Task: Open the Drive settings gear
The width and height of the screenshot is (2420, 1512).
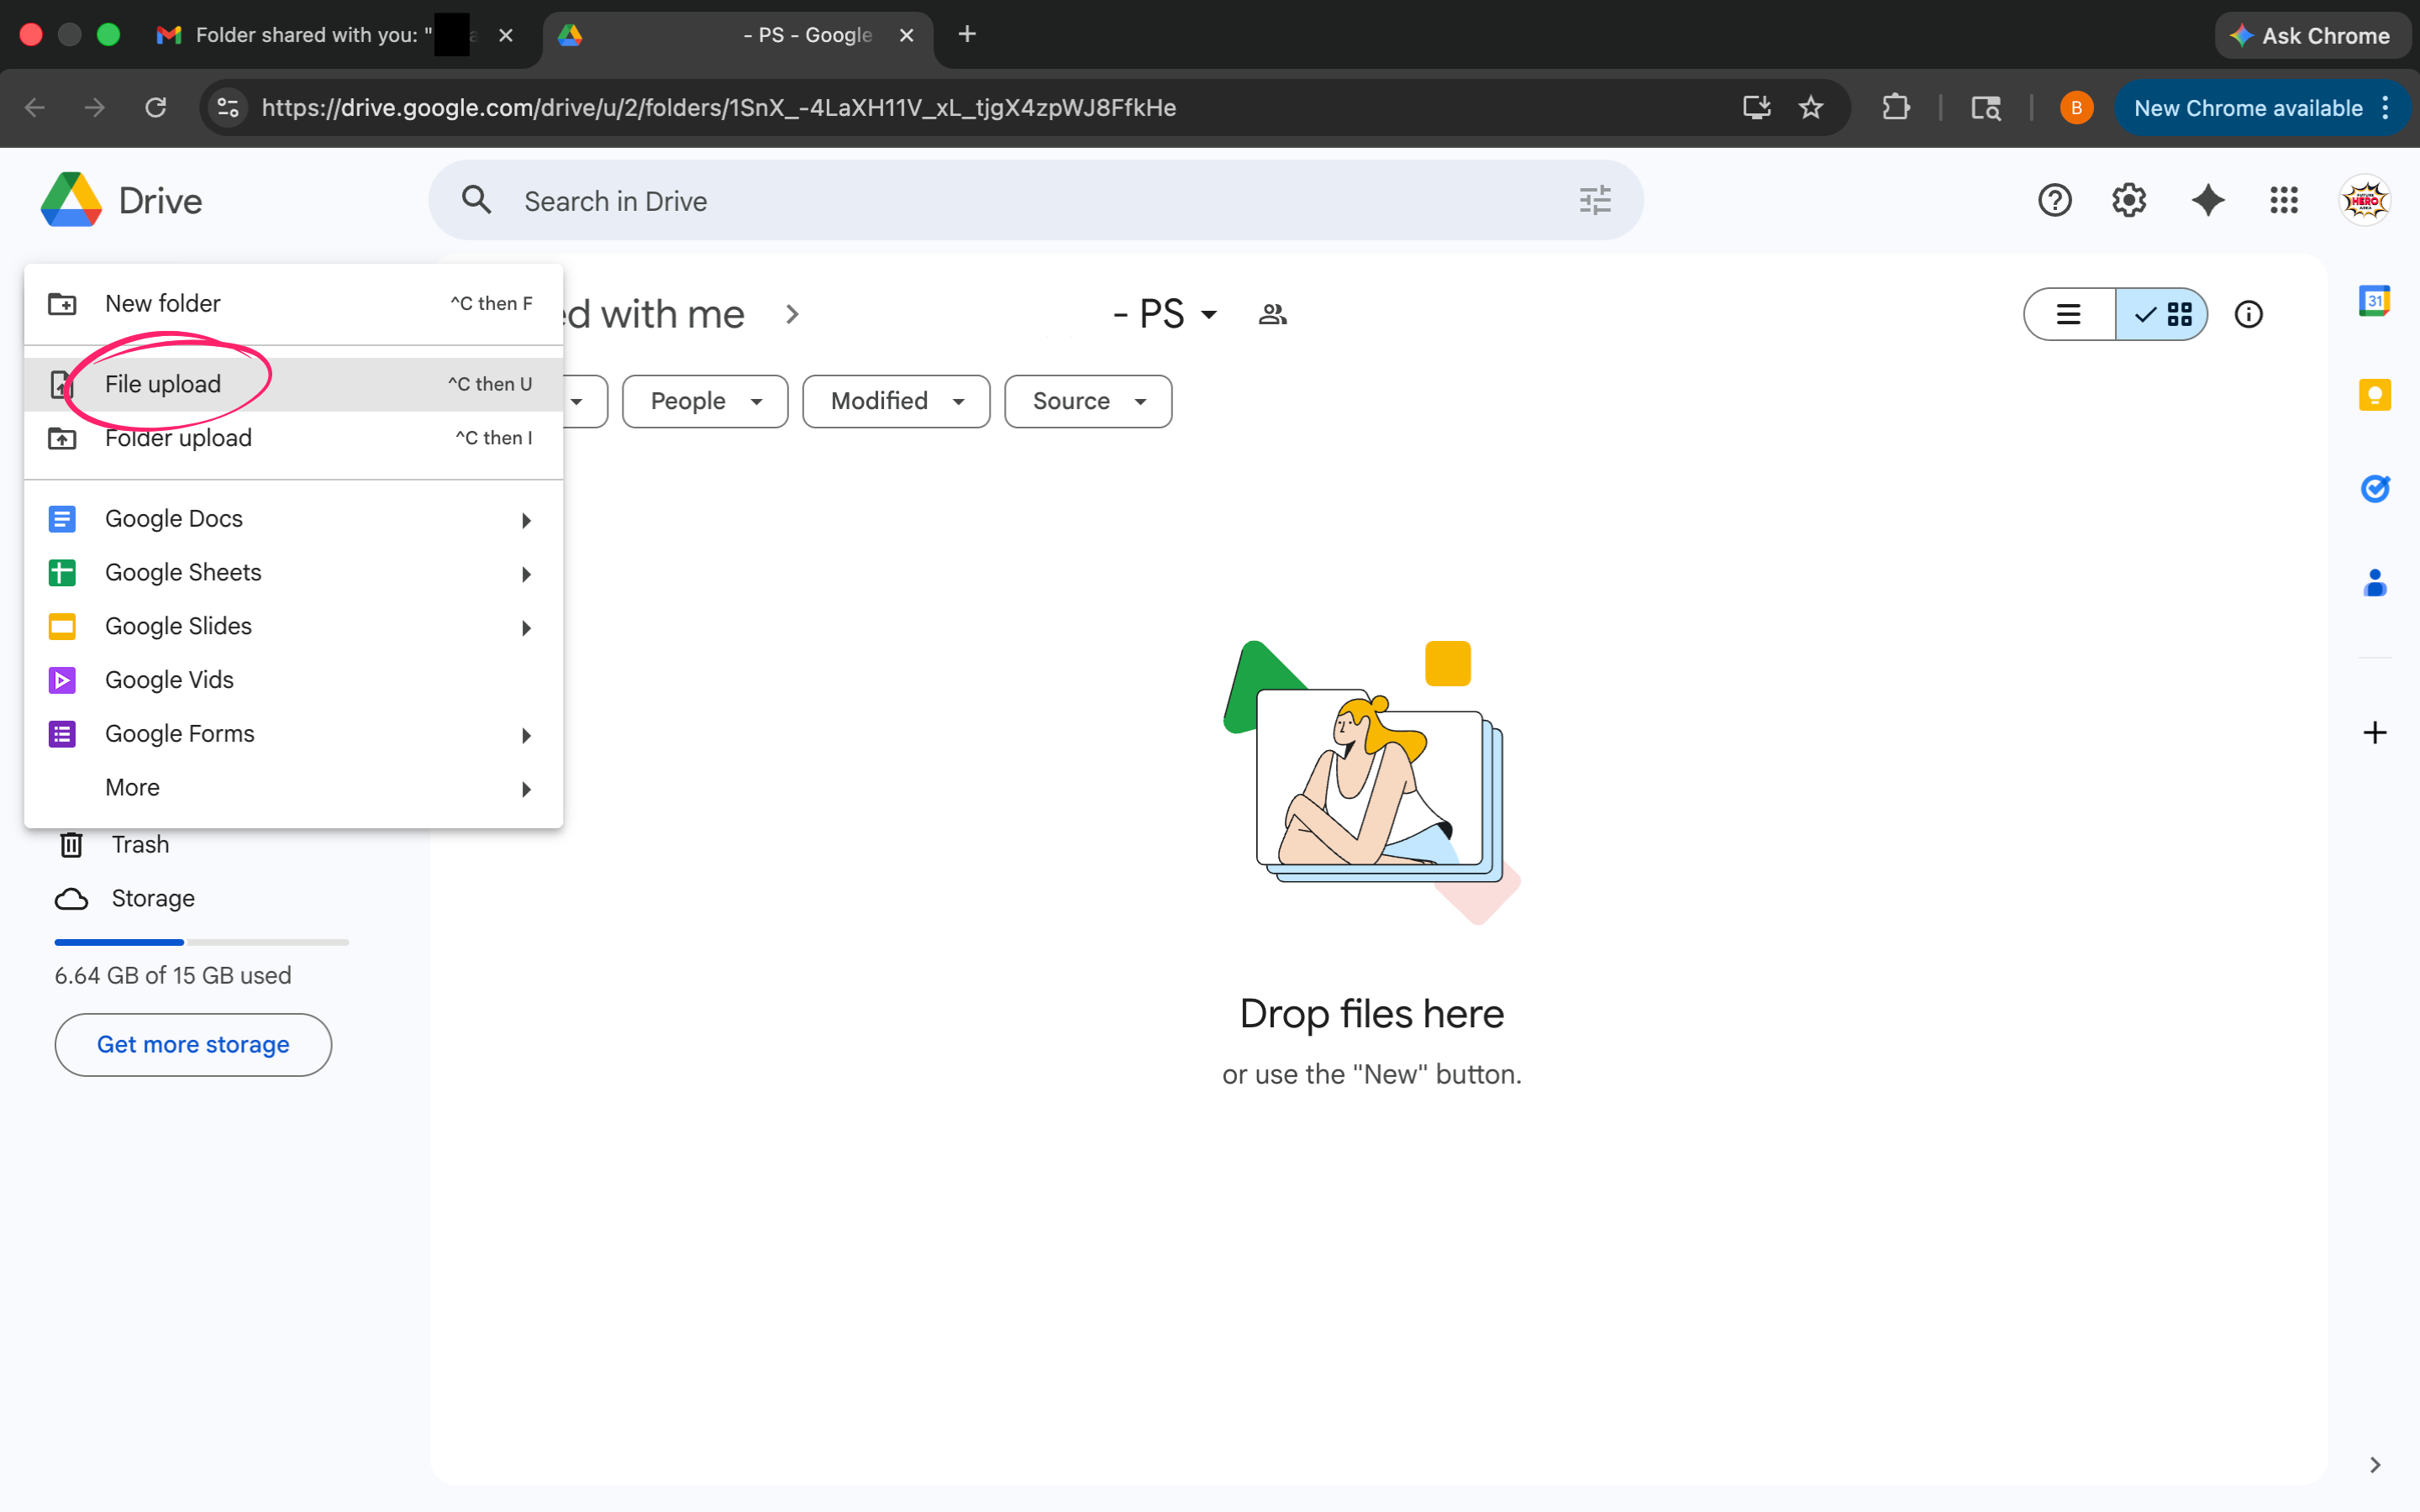Action: coord(2129,201)
